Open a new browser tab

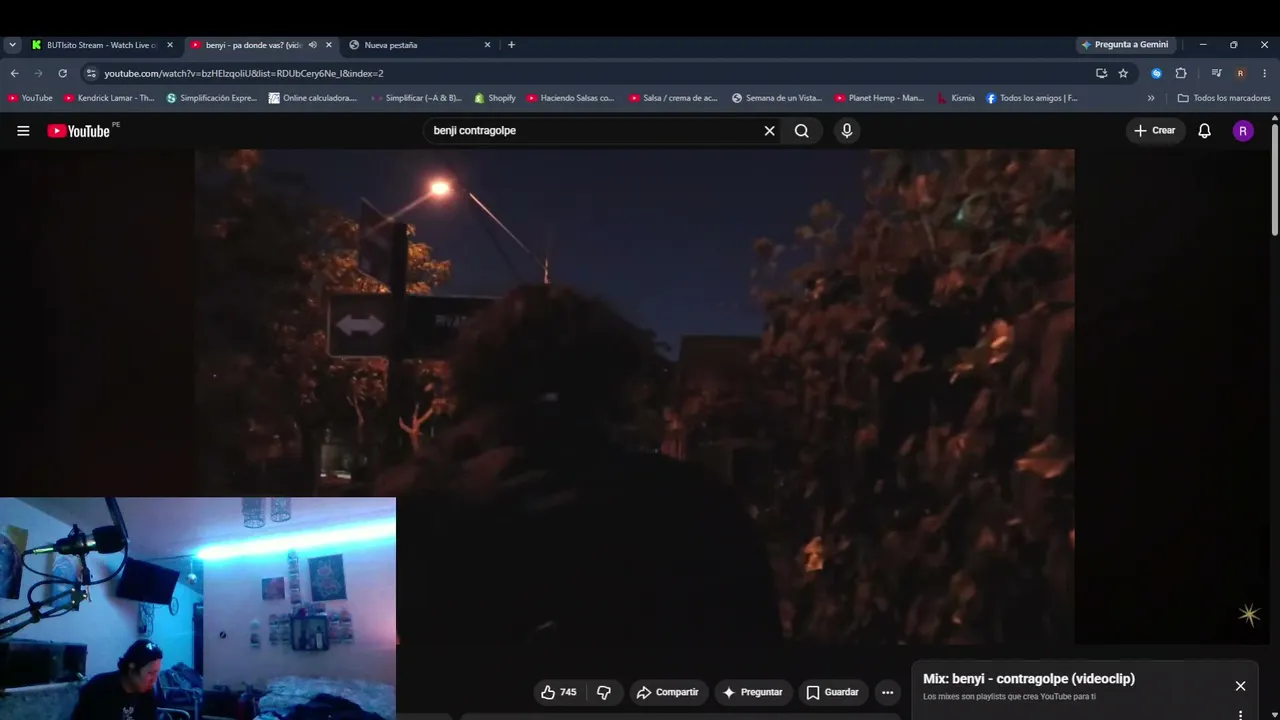pyautogui.click(x=511, y=45)
